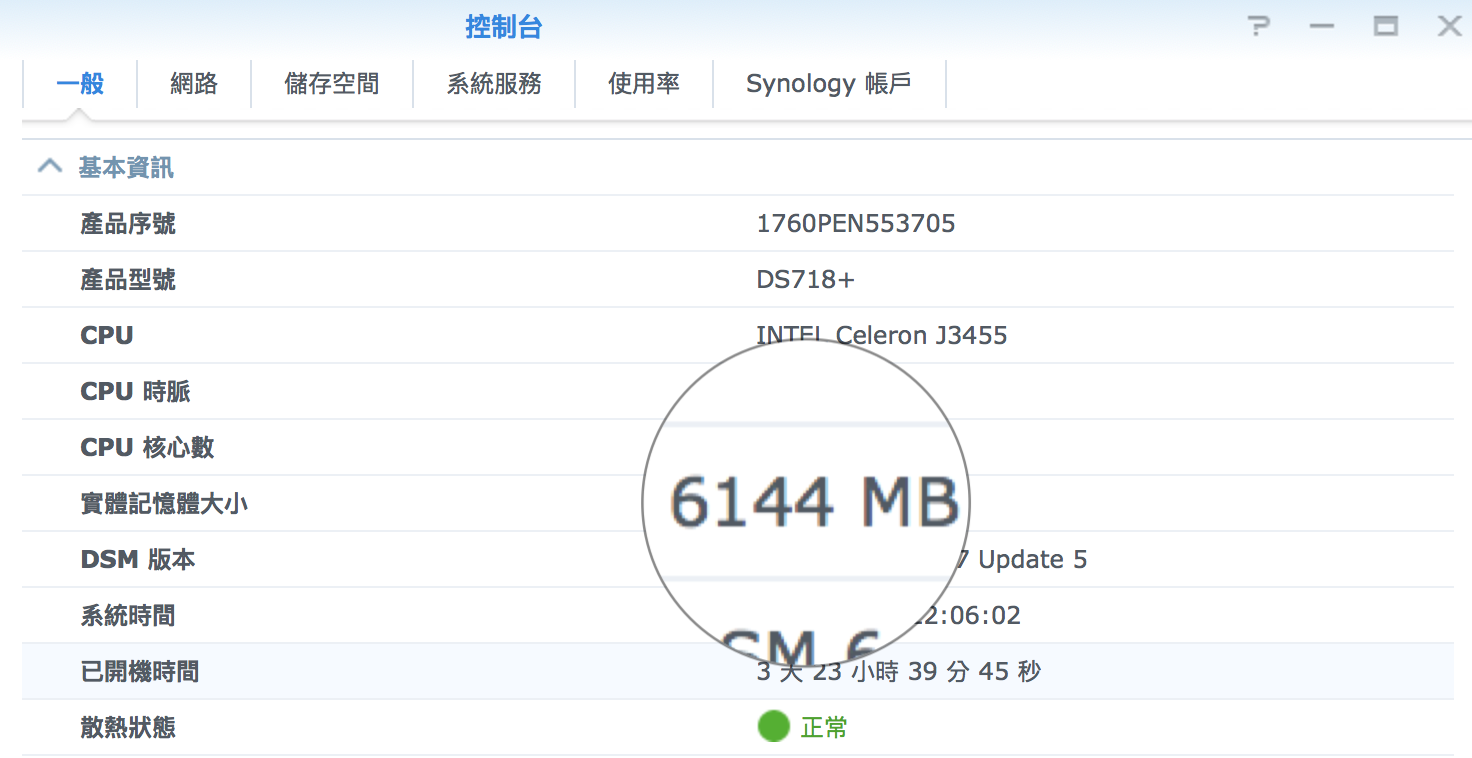Click the 控制台 window title

(503, 27)
